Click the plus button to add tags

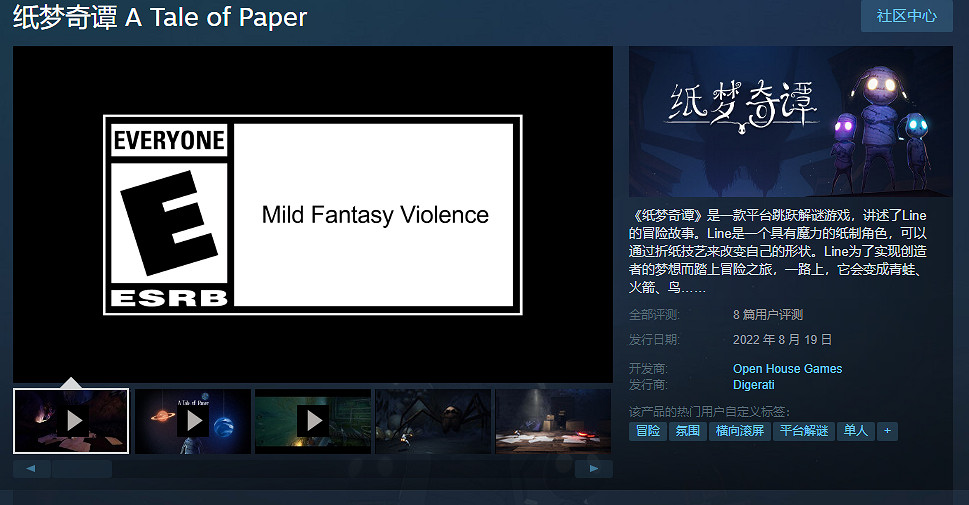click(x=887, y=431)
